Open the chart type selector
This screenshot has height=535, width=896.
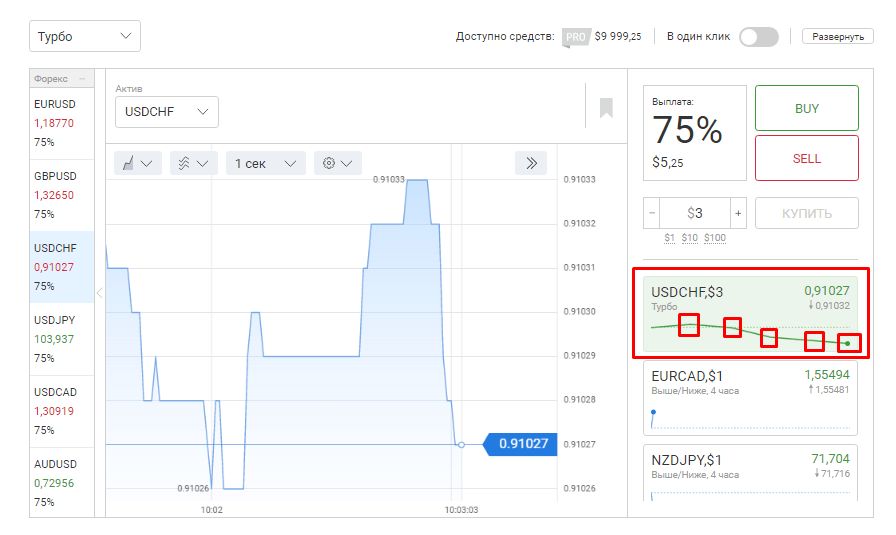coord(138,163)
